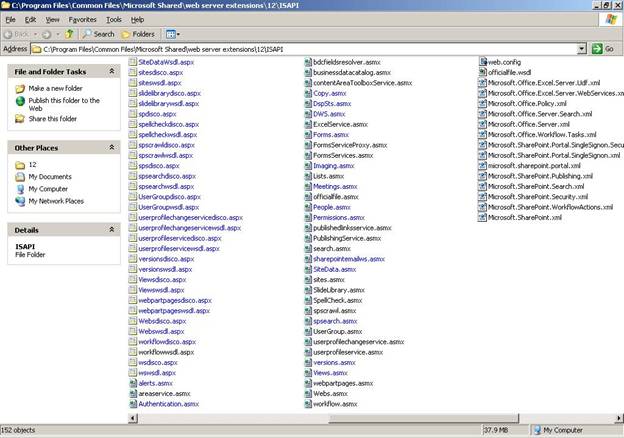Collapse the Details panel
The image size is (624, 438).
(112, 230)
